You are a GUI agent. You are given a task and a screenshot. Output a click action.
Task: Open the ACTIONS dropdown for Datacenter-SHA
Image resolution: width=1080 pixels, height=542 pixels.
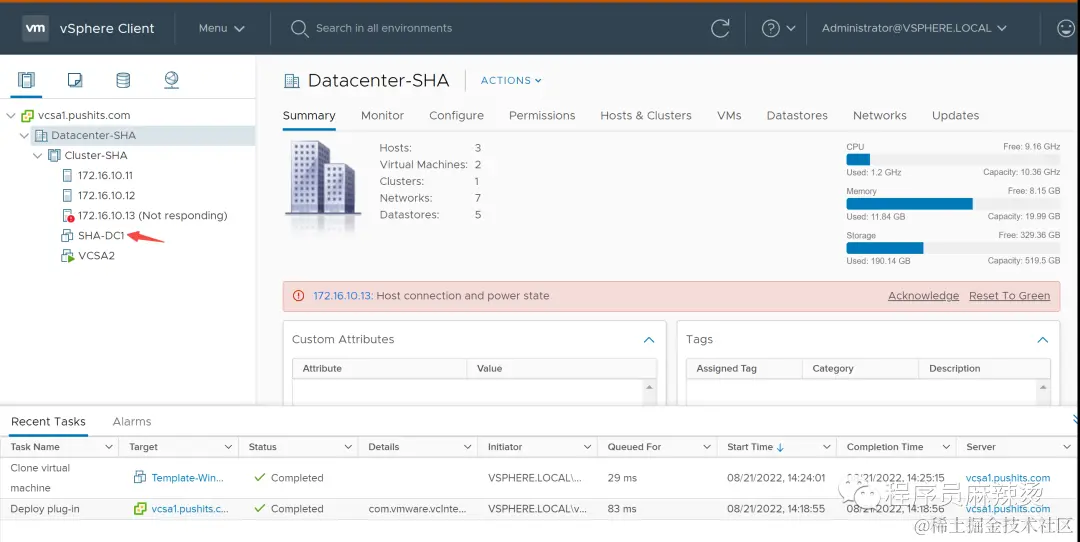[511, 81]
